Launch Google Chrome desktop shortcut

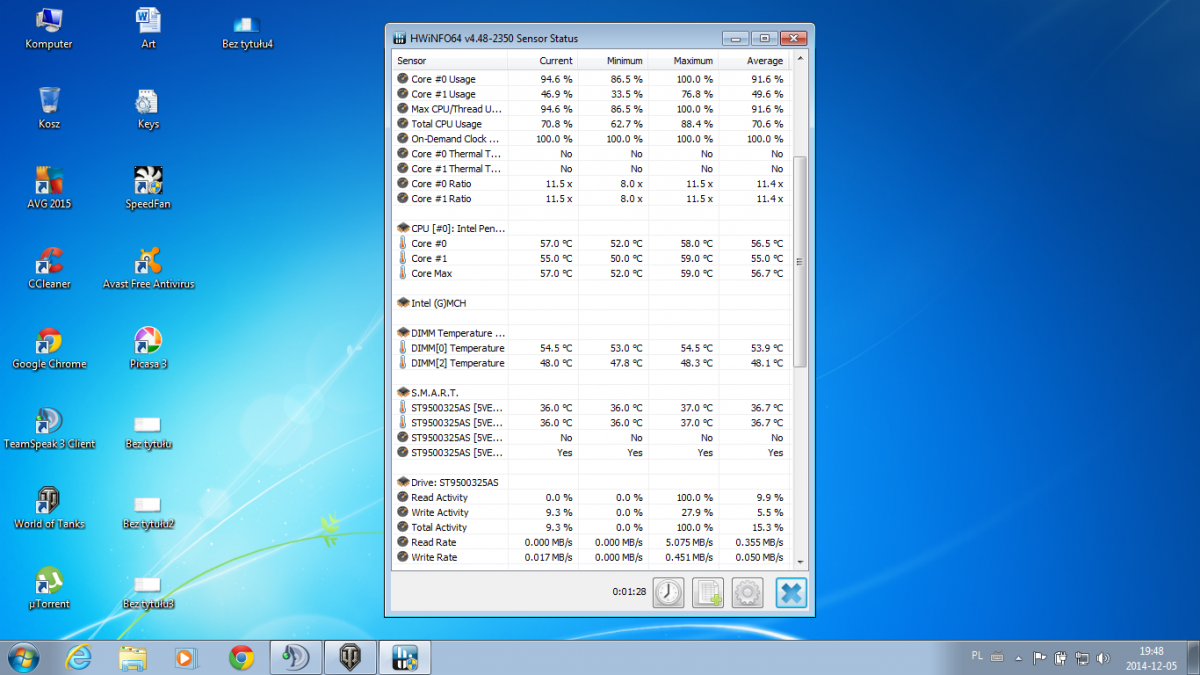click(x=49, y=348)
